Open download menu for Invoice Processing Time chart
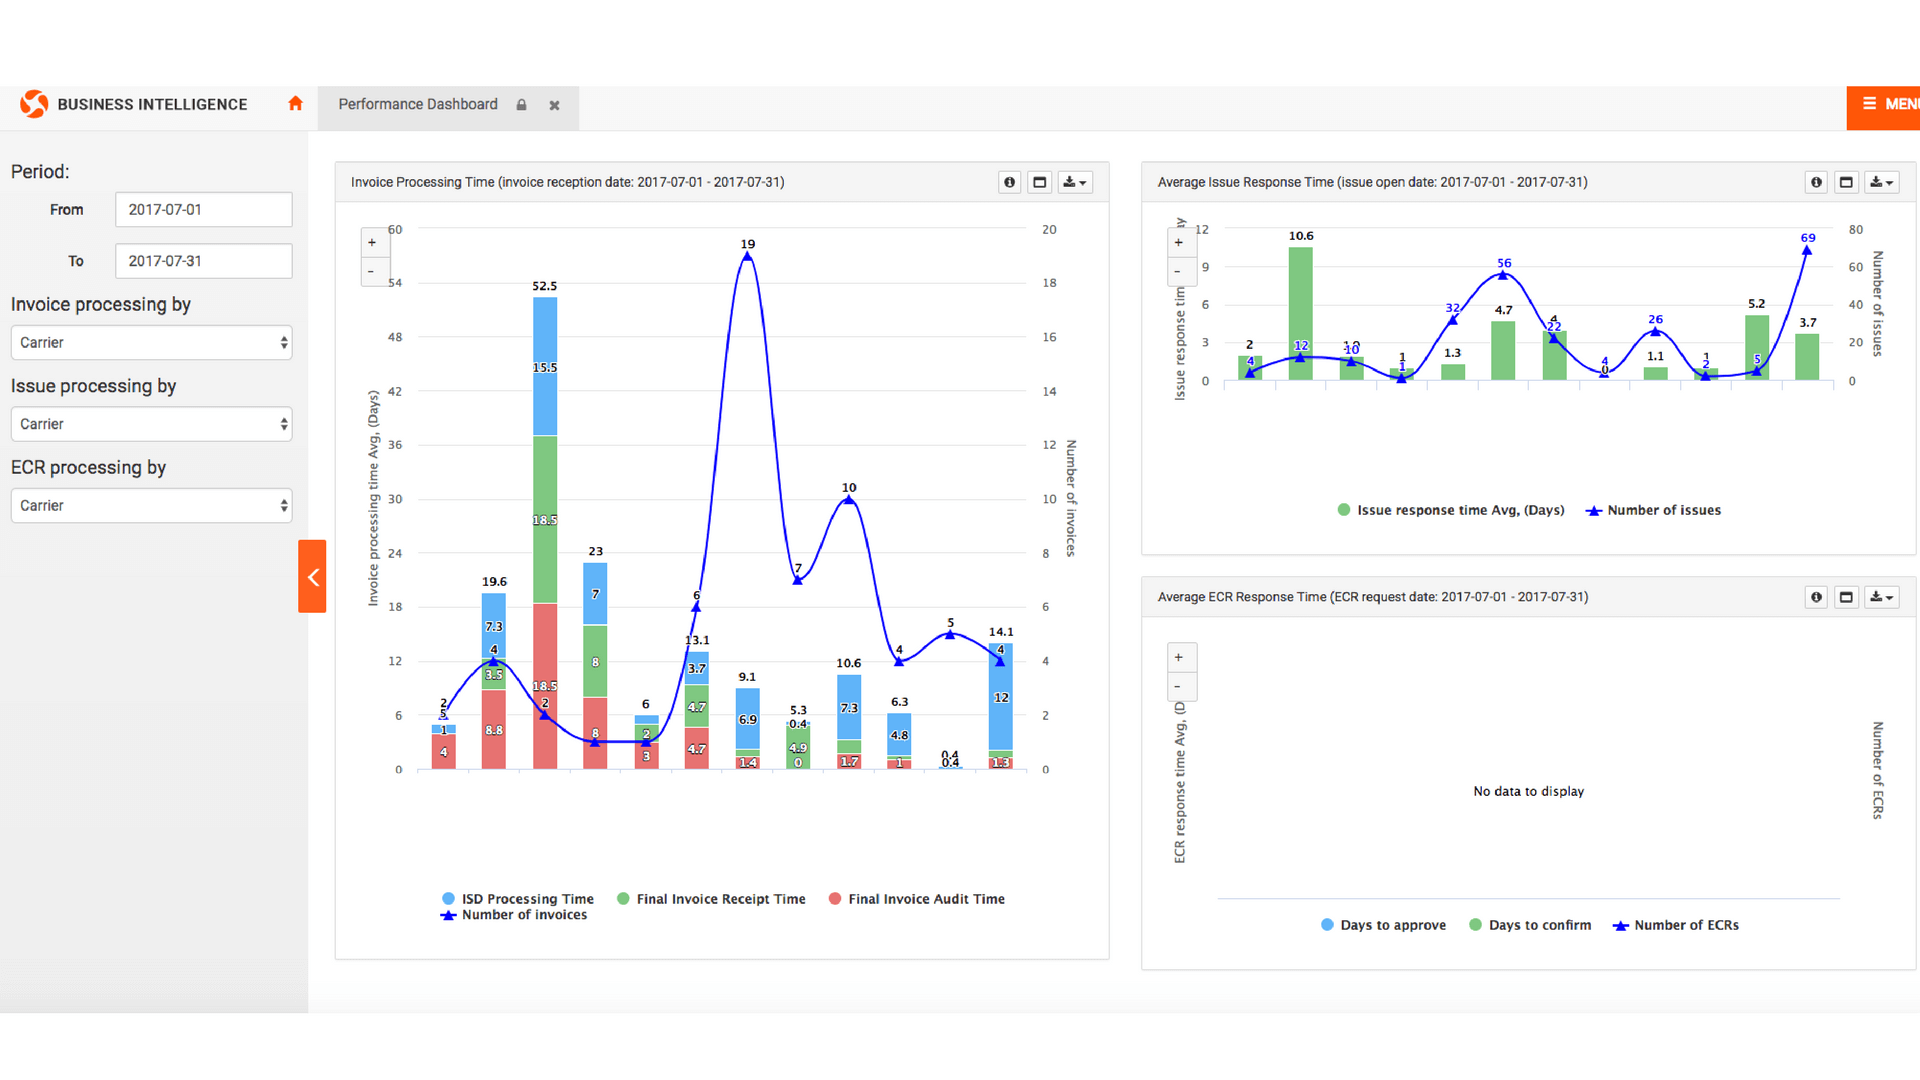 (1075, 182)
